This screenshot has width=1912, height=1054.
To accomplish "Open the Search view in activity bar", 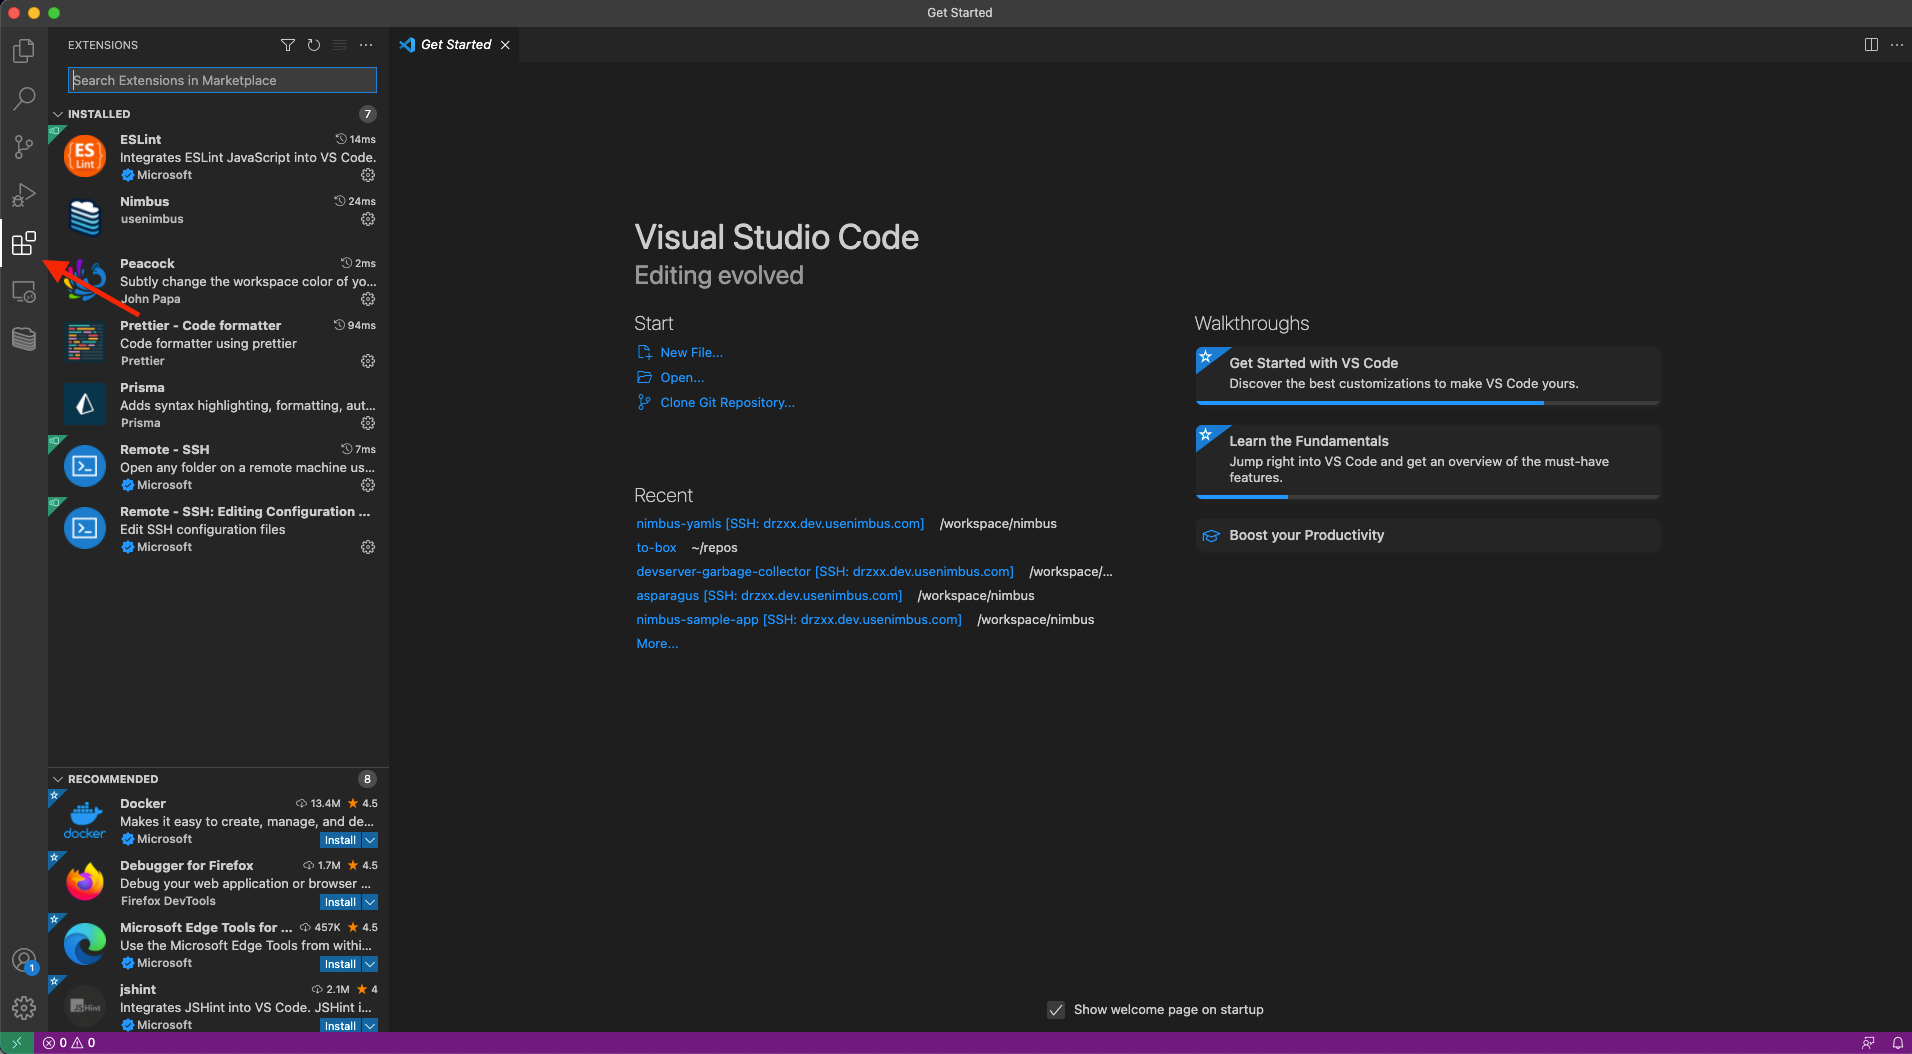I will tap(24, 98).
